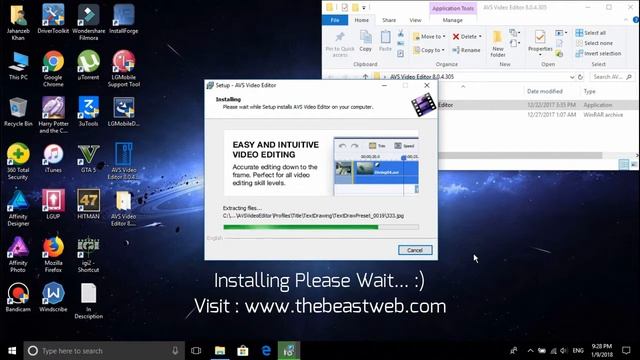
Task: Click Select none in Explorer ribbon
Action: click(594, 43)
